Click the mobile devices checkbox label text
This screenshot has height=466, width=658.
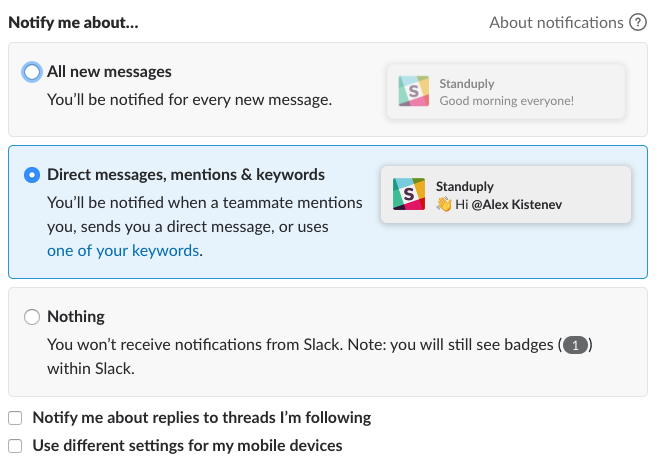[188, 446]
